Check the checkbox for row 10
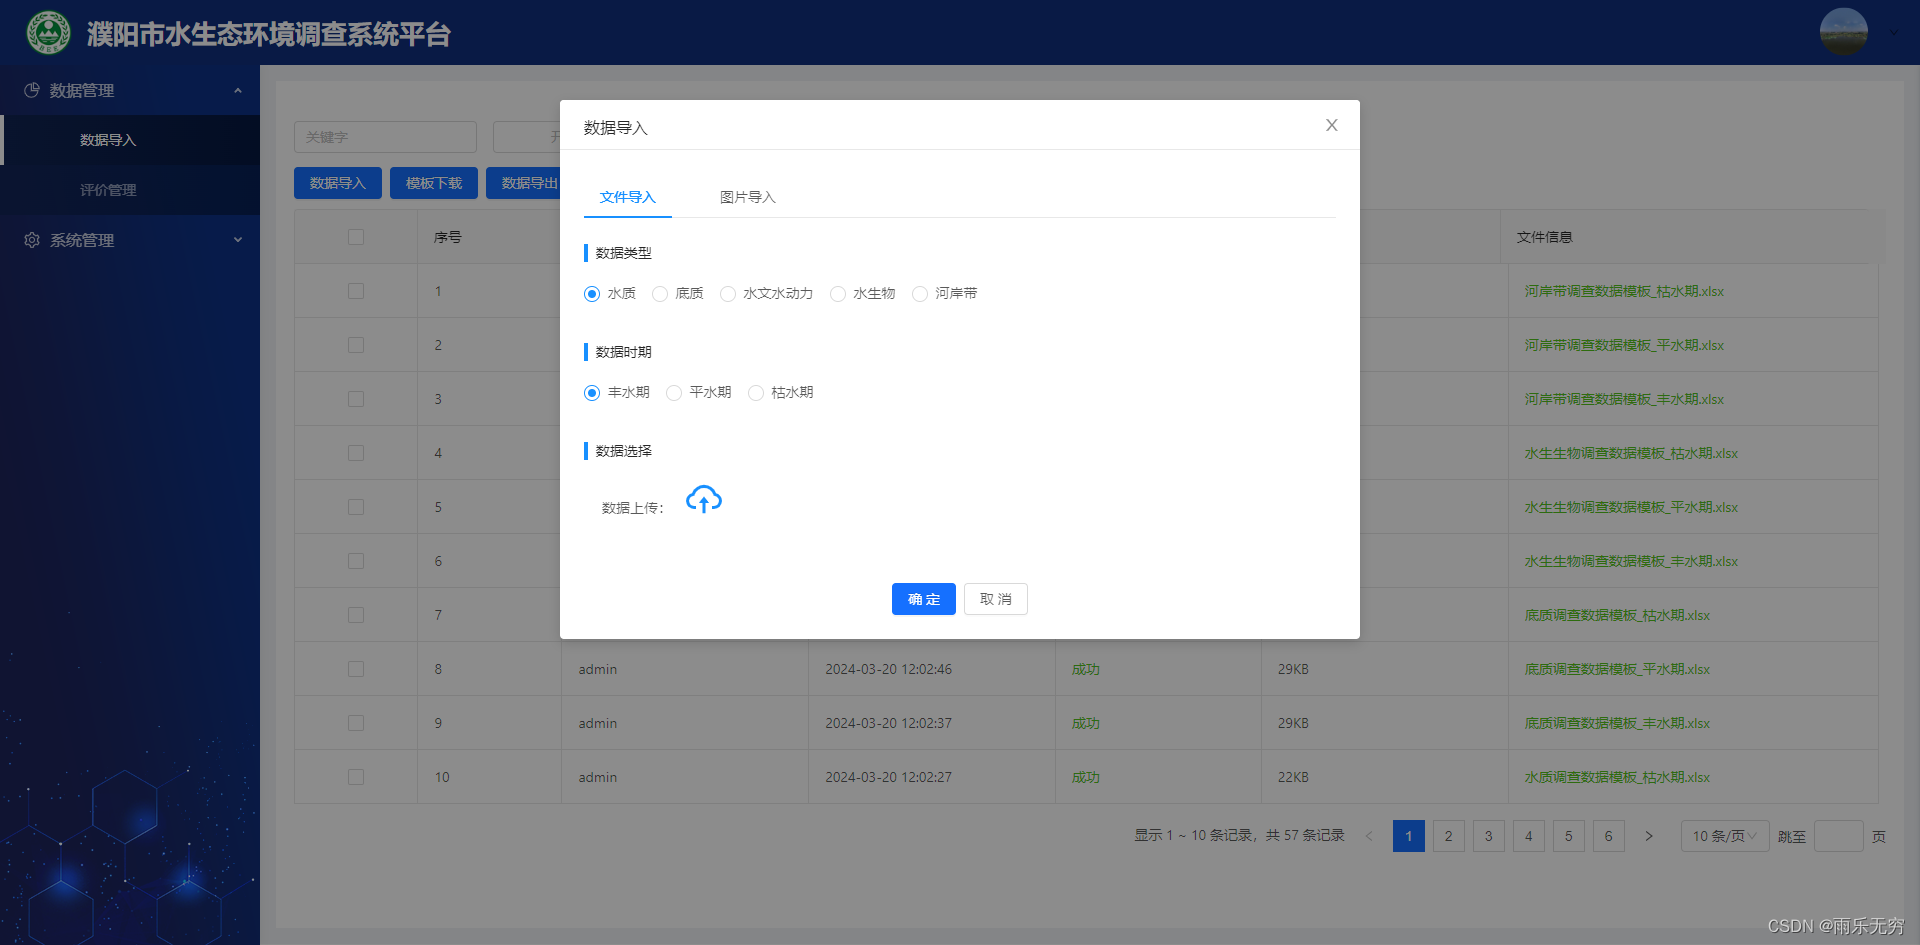The image size is (1920, 945). [356, 777]
